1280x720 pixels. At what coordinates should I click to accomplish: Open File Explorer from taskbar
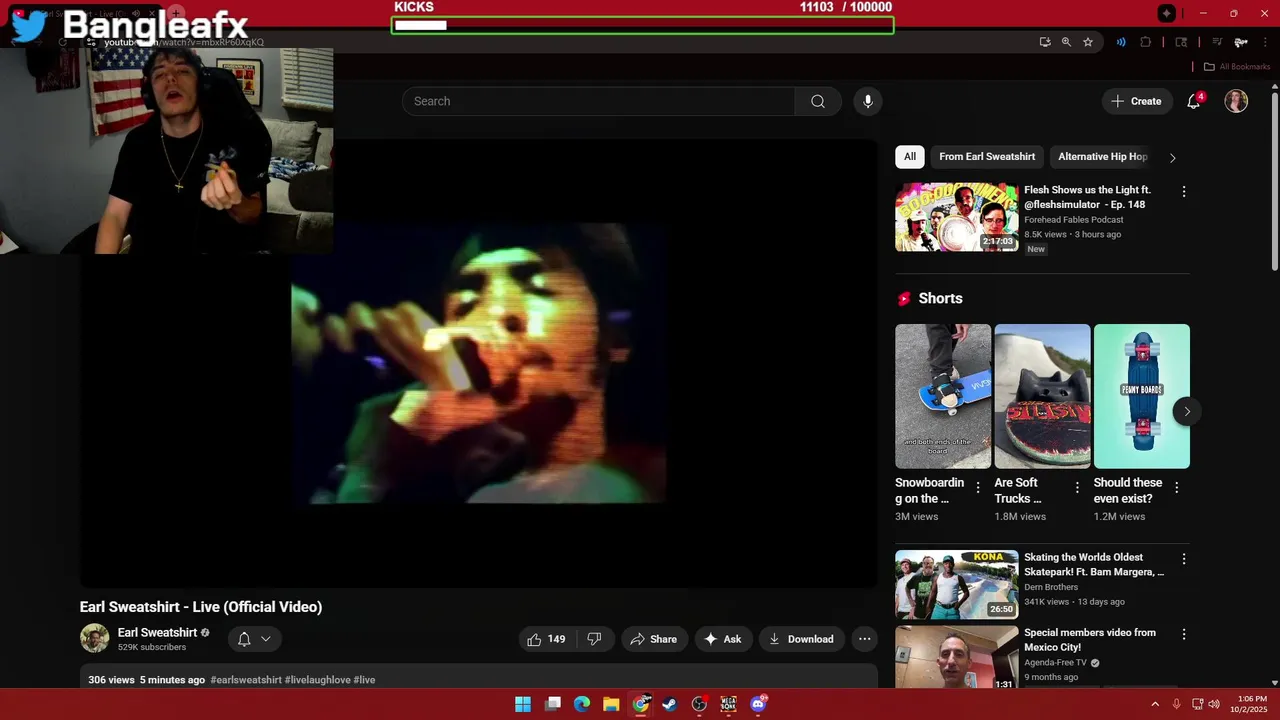coord(611,704)
